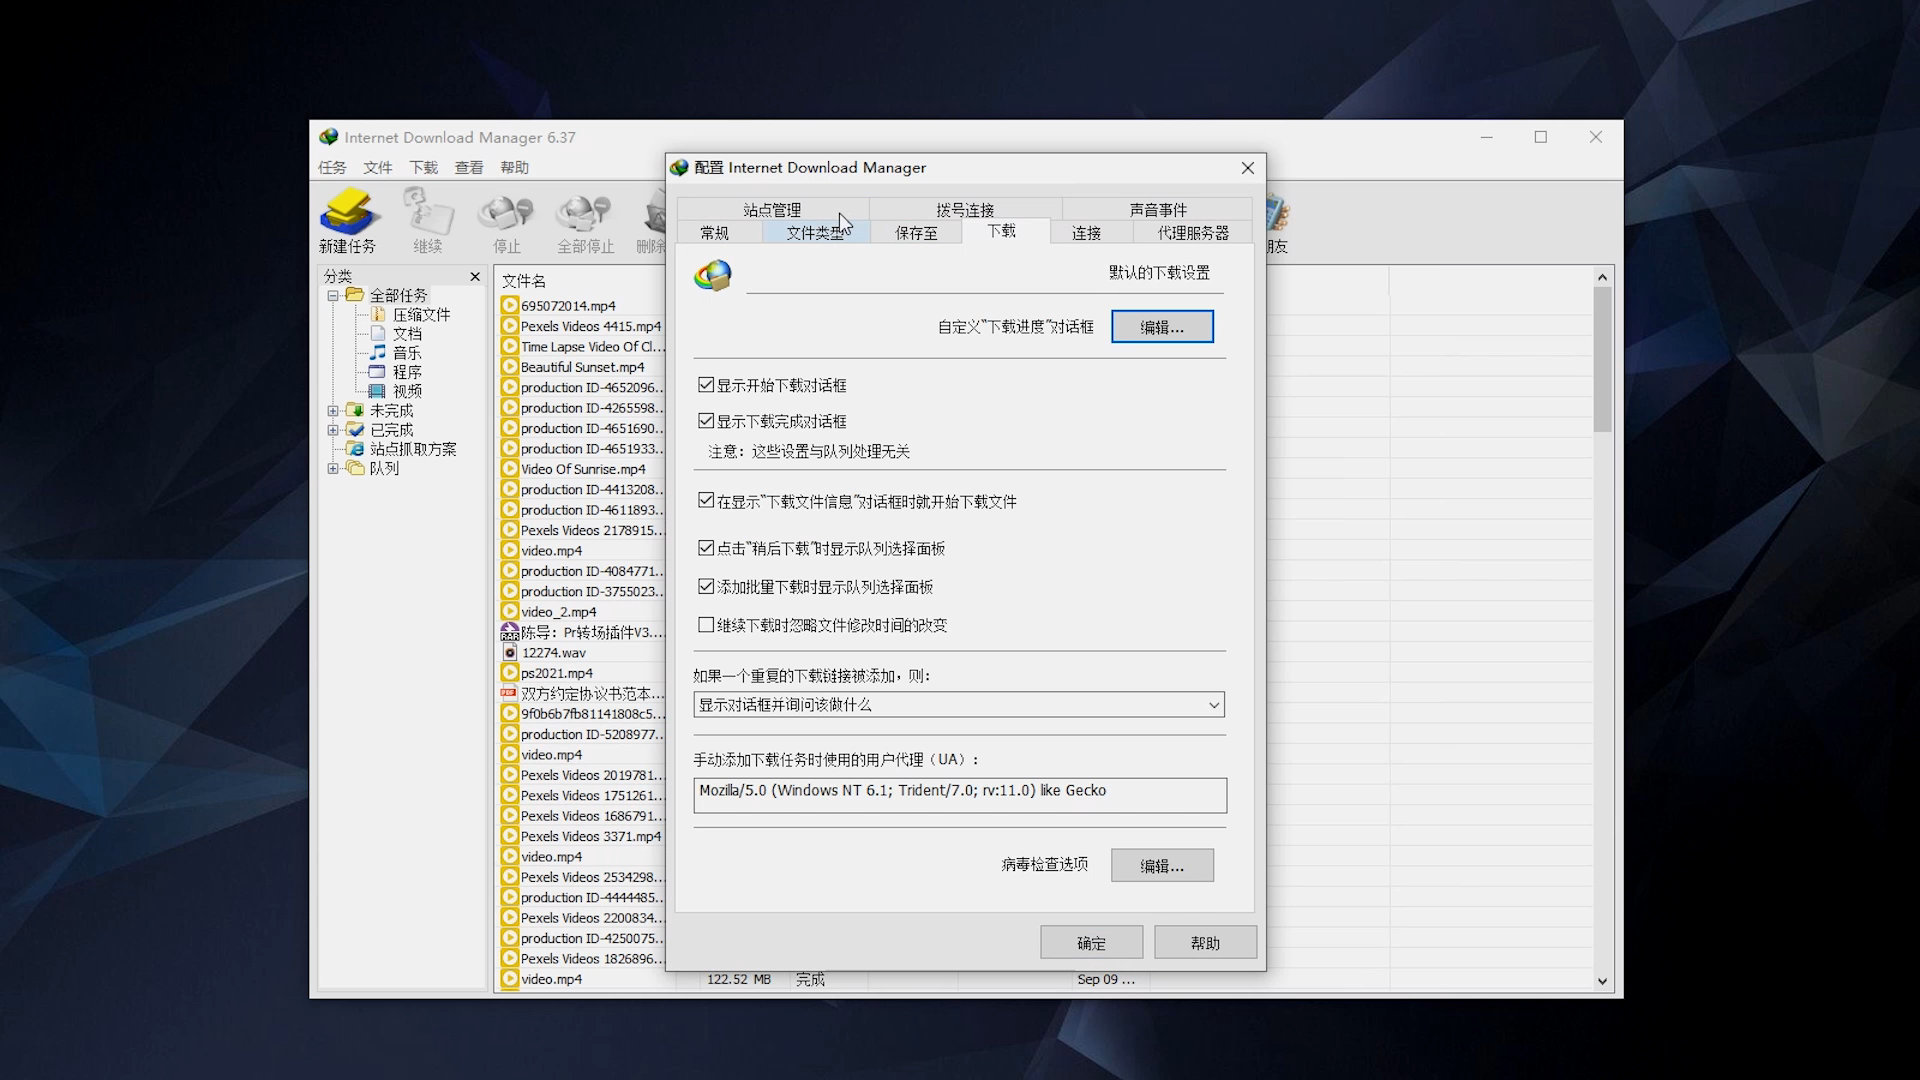This screenshot has width=1920, height=1080.
Task: Open the 下载 menu in main window
Action: point(423,168)
